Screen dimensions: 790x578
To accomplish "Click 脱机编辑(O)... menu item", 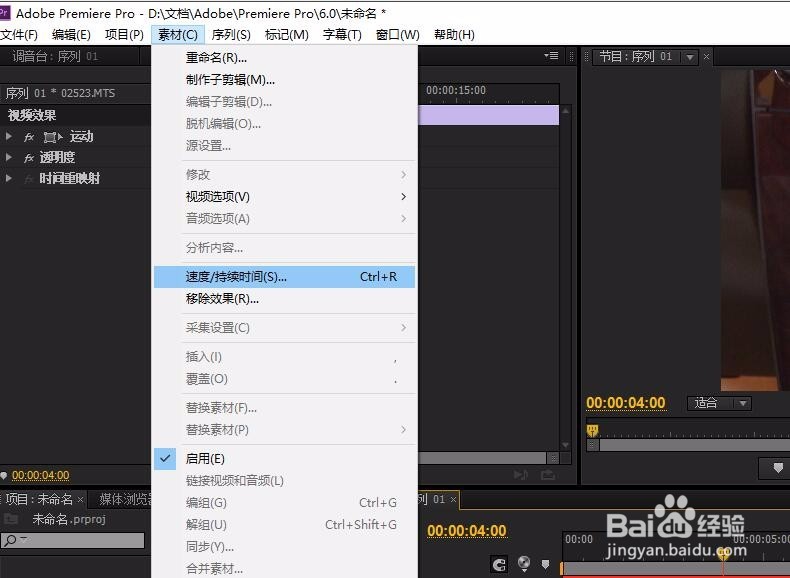I will [x=285, y=124].
